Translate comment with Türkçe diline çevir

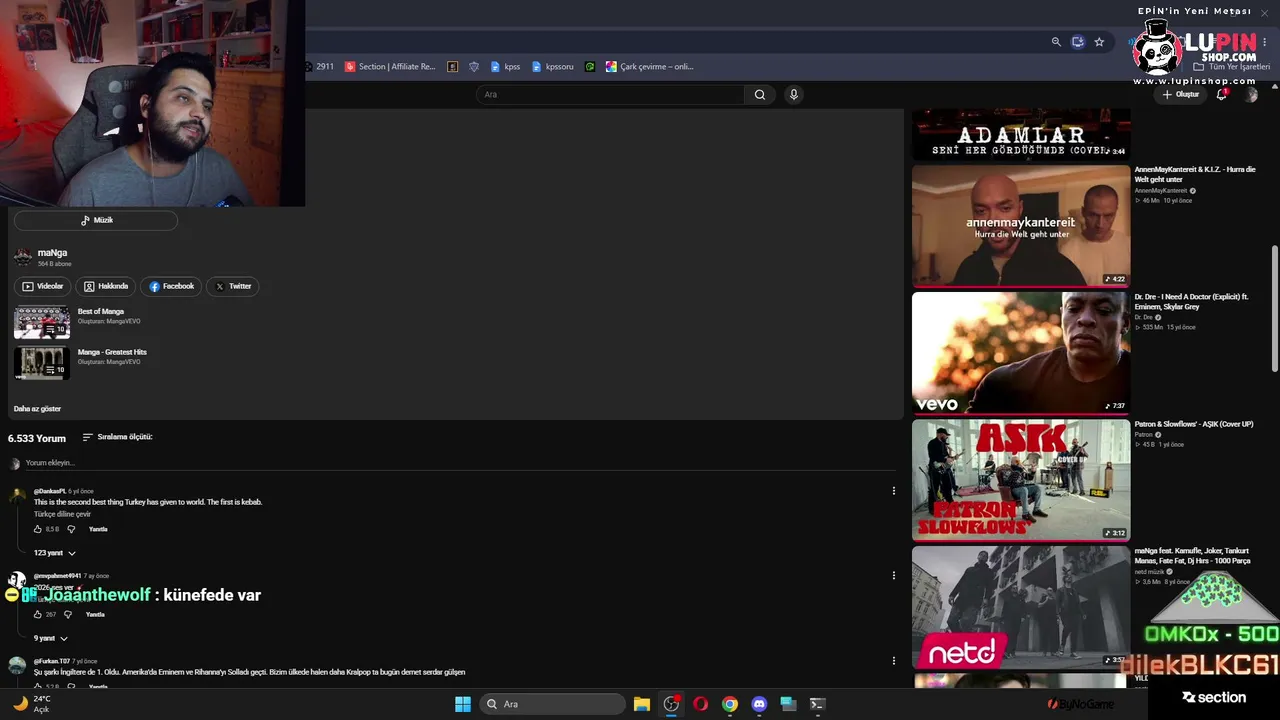coord(62,514)
